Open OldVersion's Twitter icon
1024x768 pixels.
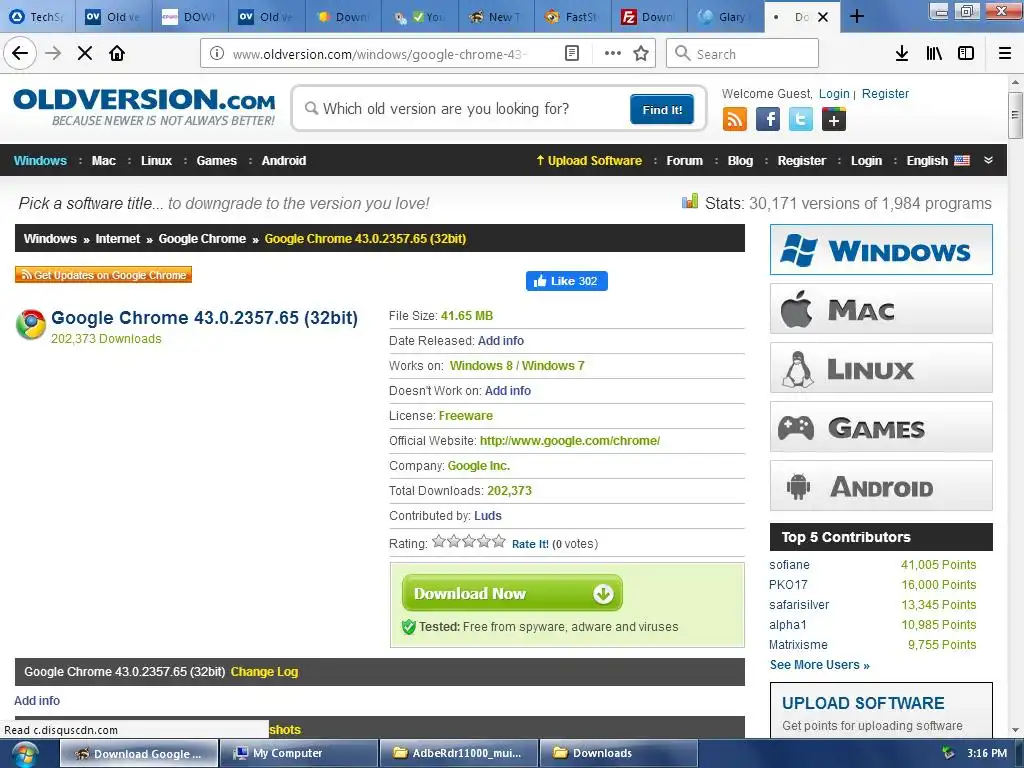(801, 120)
